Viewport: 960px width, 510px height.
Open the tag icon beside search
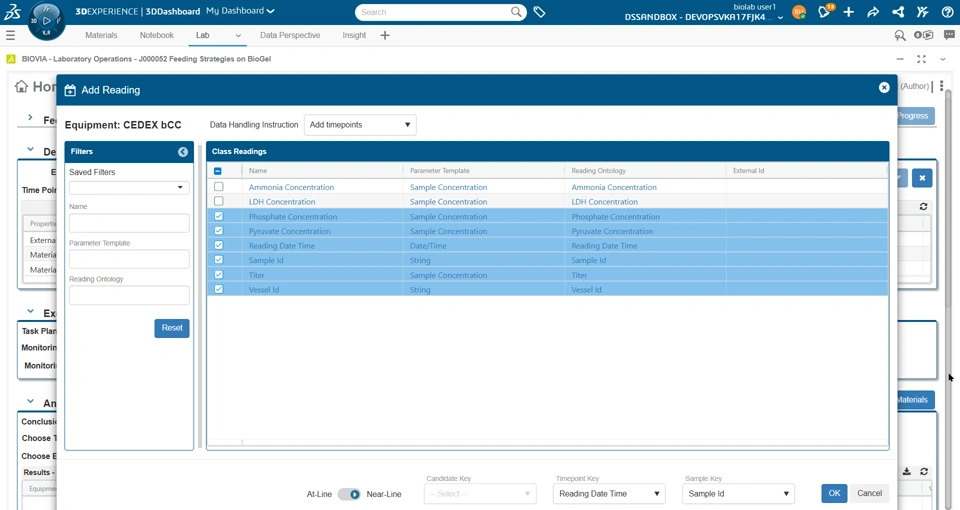click(539, 12)
